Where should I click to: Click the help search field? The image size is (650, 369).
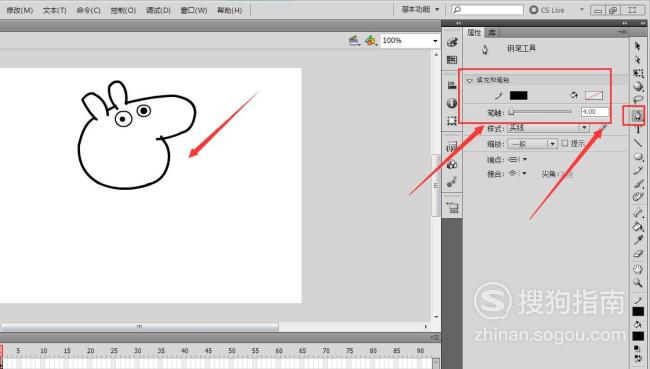click(487, 10)
